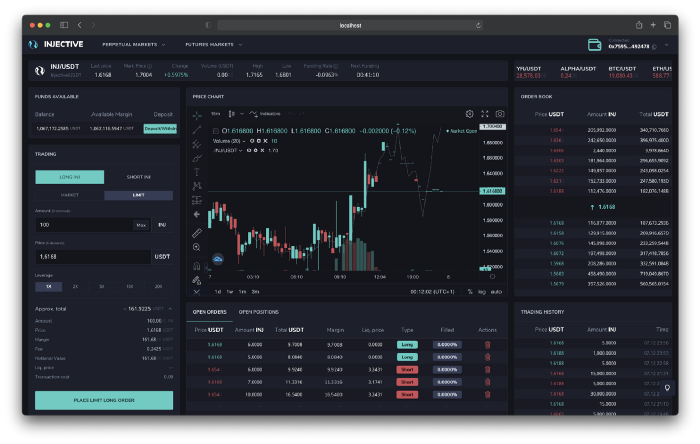Screen dimensions: 700x444
Task: Click the Max amount button
Action: coord(141,225)
